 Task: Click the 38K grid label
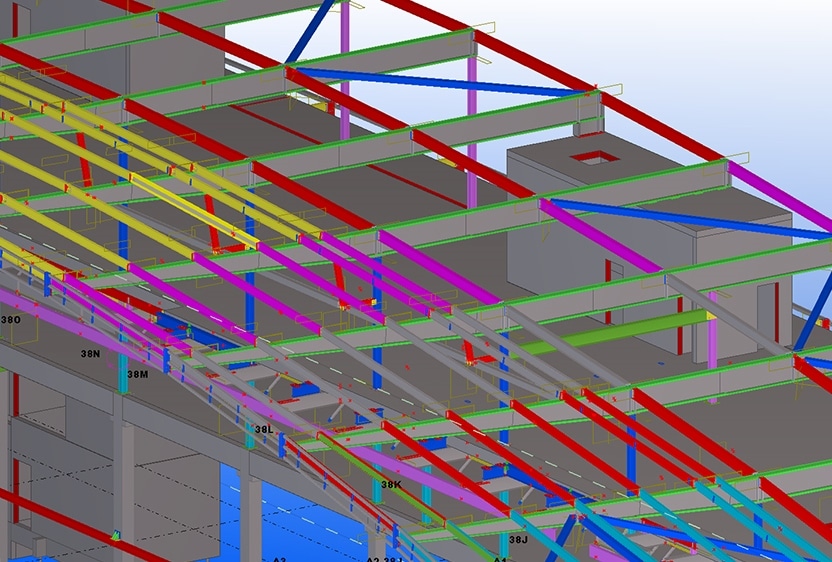tap(390, 485)
